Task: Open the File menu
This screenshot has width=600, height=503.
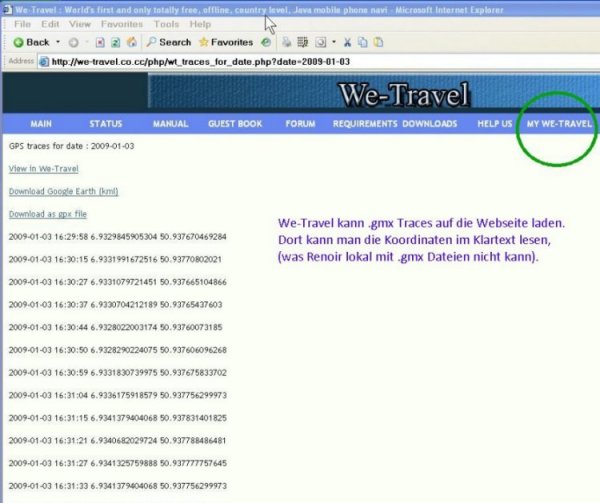Action: pos(22,24)
